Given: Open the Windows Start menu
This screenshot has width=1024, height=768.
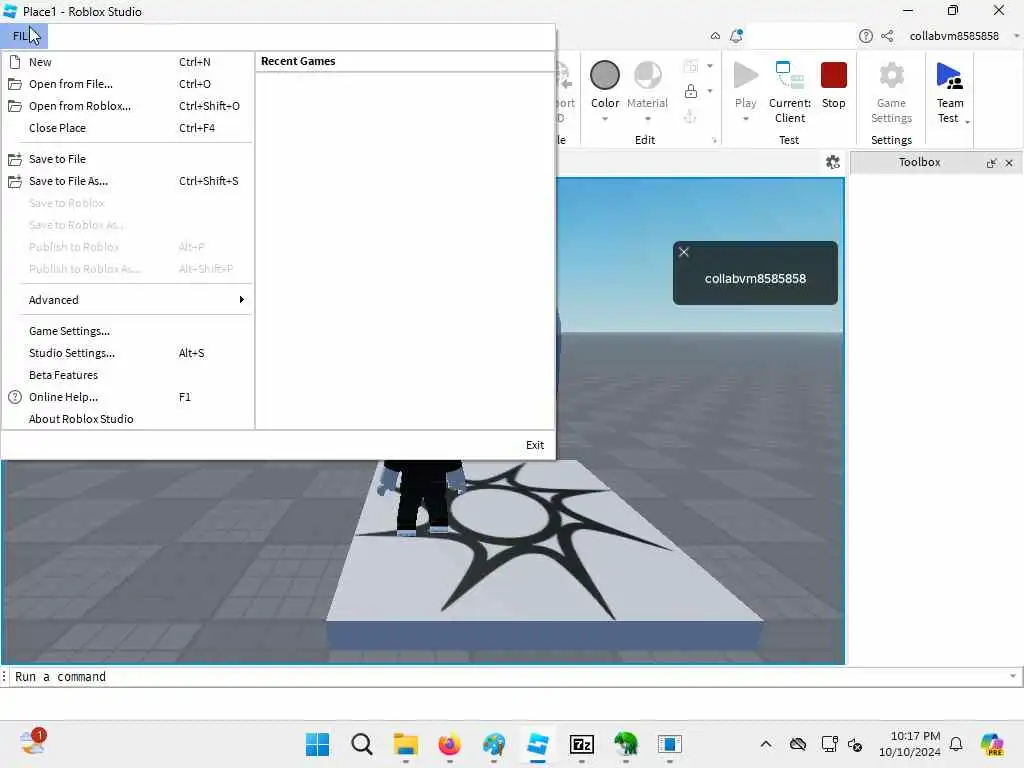Looking at the screenshot, I should (x=317, y=744).
